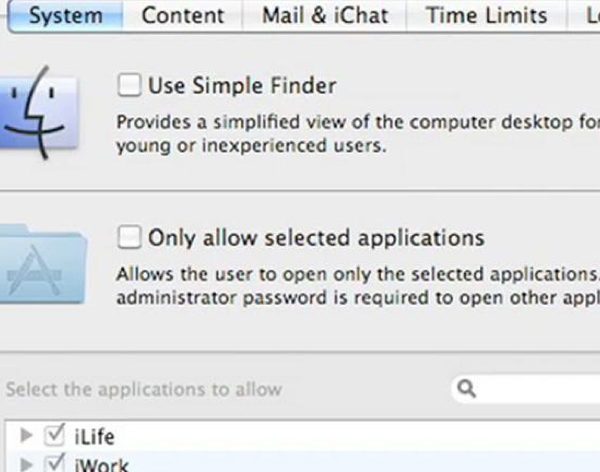
Task: Expand the iWork disclosure triangle
Action: (x=27, y=463)
